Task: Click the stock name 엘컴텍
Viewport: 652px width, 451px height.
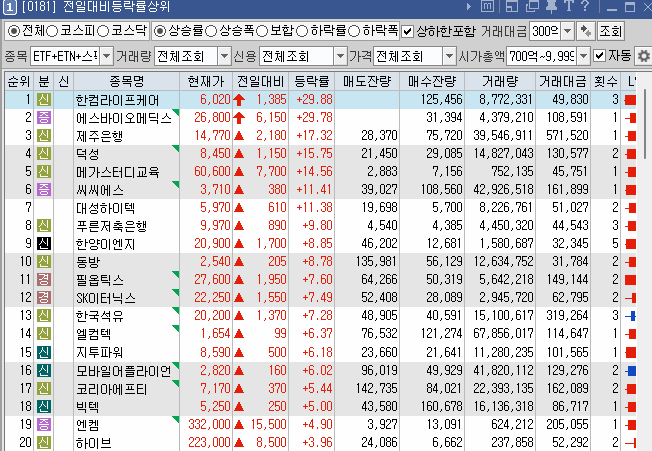Action: (94, 334)
